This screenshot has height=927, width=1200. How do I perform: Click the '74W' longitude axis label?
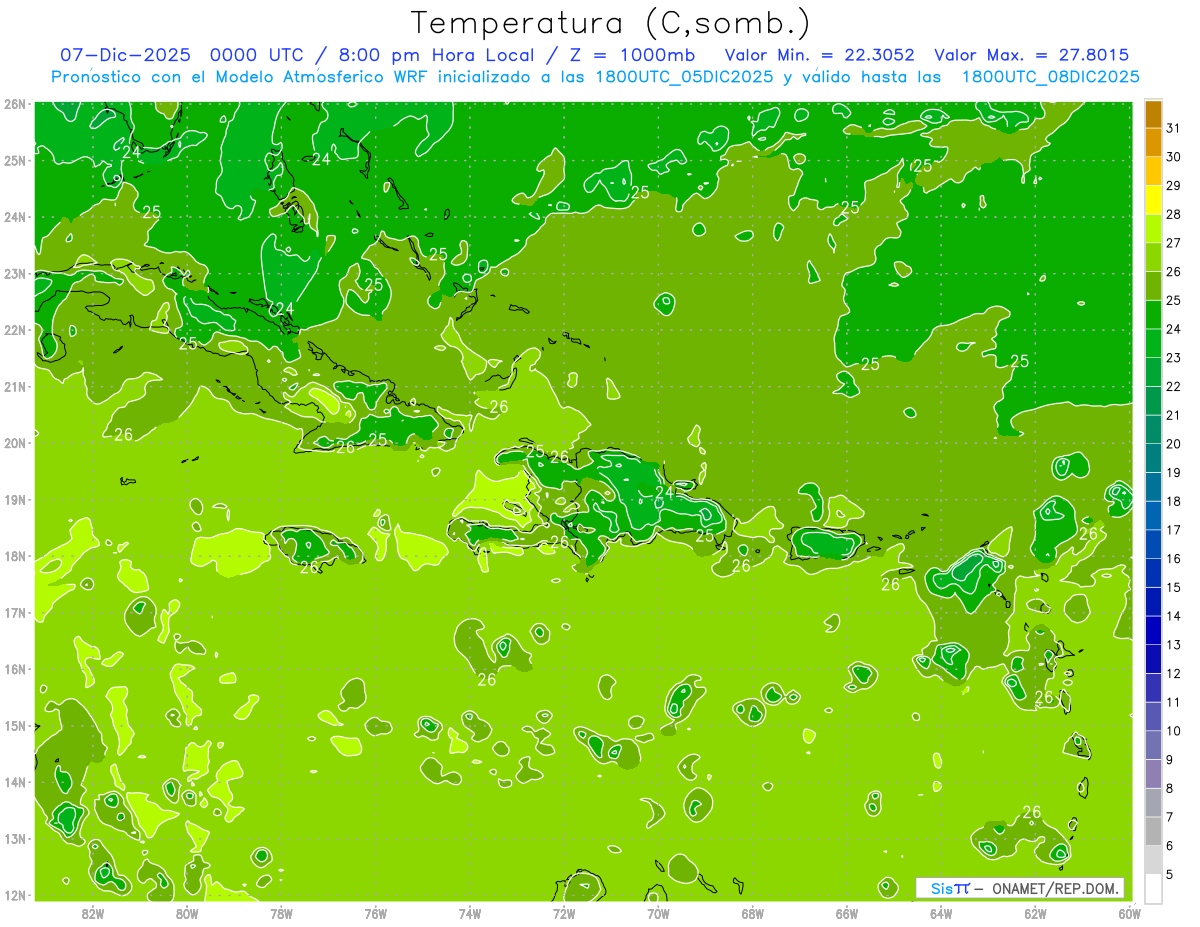pyautogui.click(x=470, y=912)
